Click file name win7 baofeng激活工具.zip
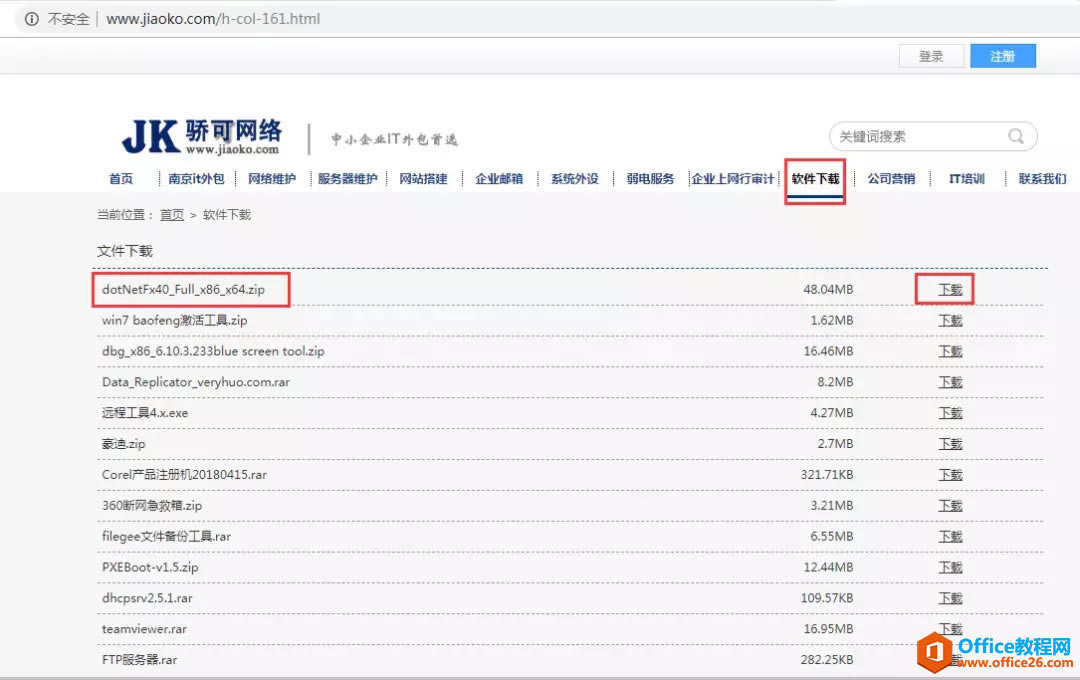1080x680 pixels. [x=174, y=320]
